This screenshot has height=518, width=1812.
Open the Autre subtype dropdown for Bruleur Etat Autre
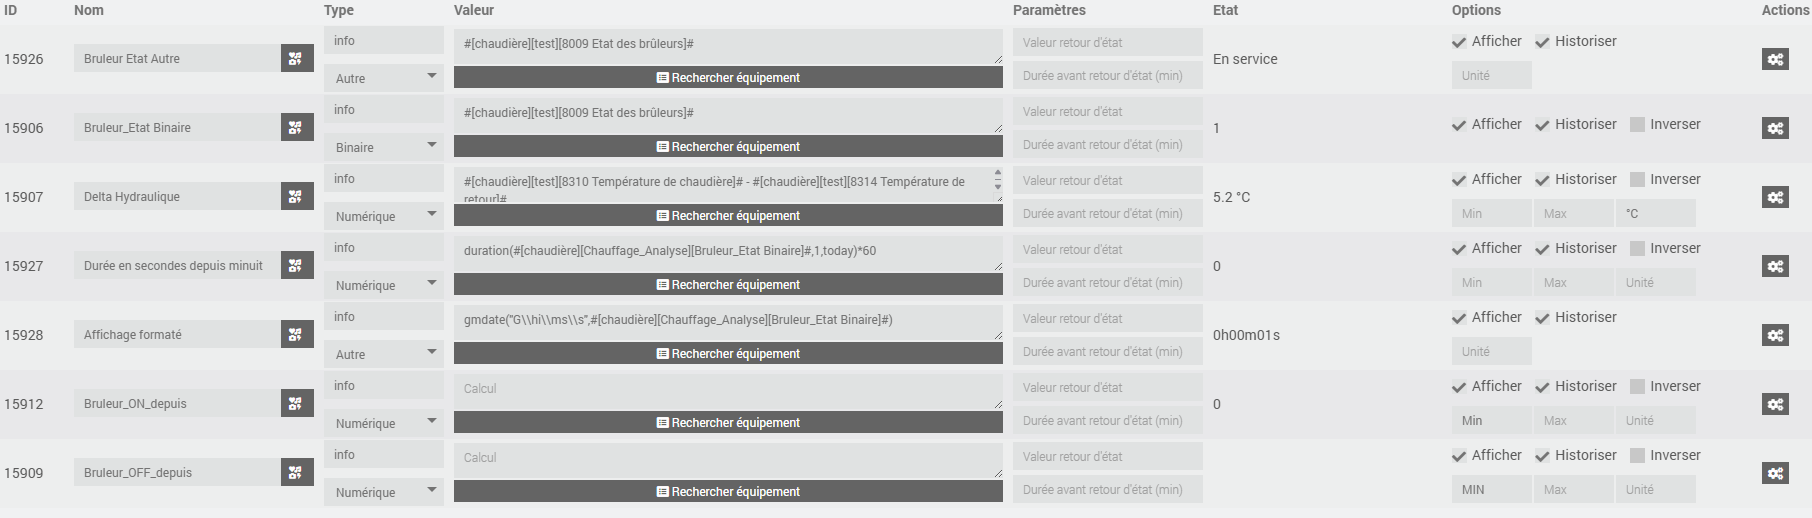point(383,78)
